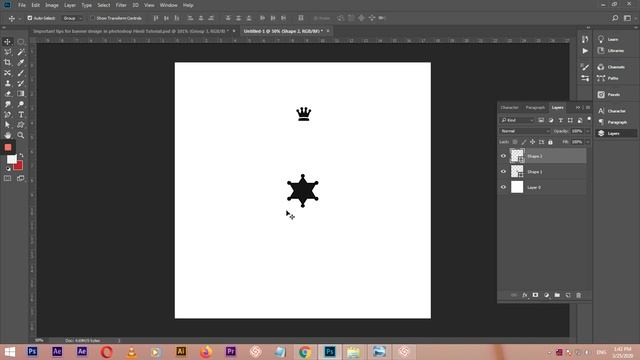Select the Horizontal Type tool
The image size is (640, 360).
pyautogui.click(x=21, y=115)
